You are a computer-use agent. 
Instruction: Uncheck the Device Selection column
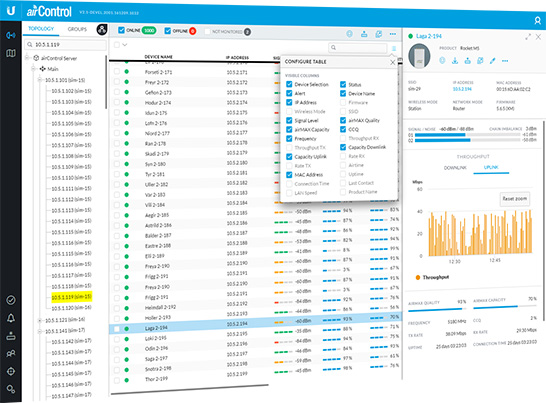[289, 84]
